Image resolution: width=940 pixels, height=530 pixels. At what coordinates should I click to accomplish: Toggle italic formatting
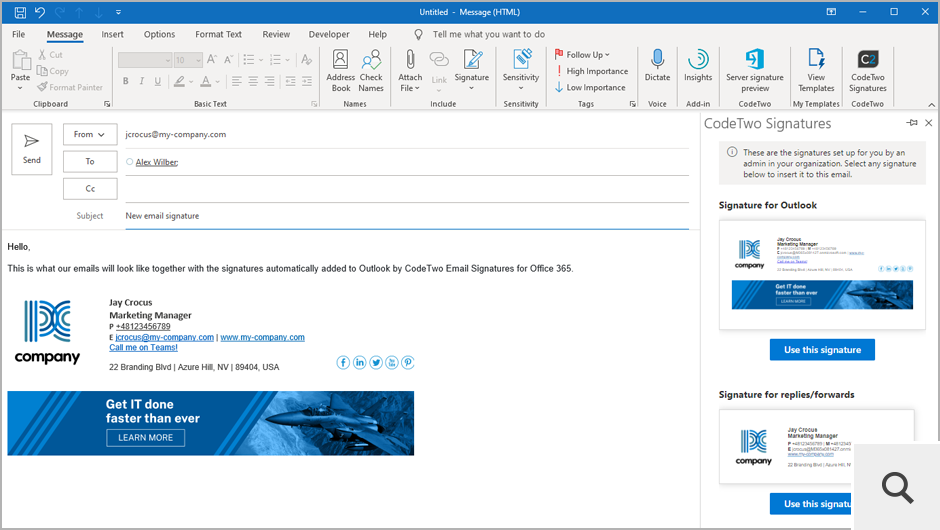tap(141, 81)
